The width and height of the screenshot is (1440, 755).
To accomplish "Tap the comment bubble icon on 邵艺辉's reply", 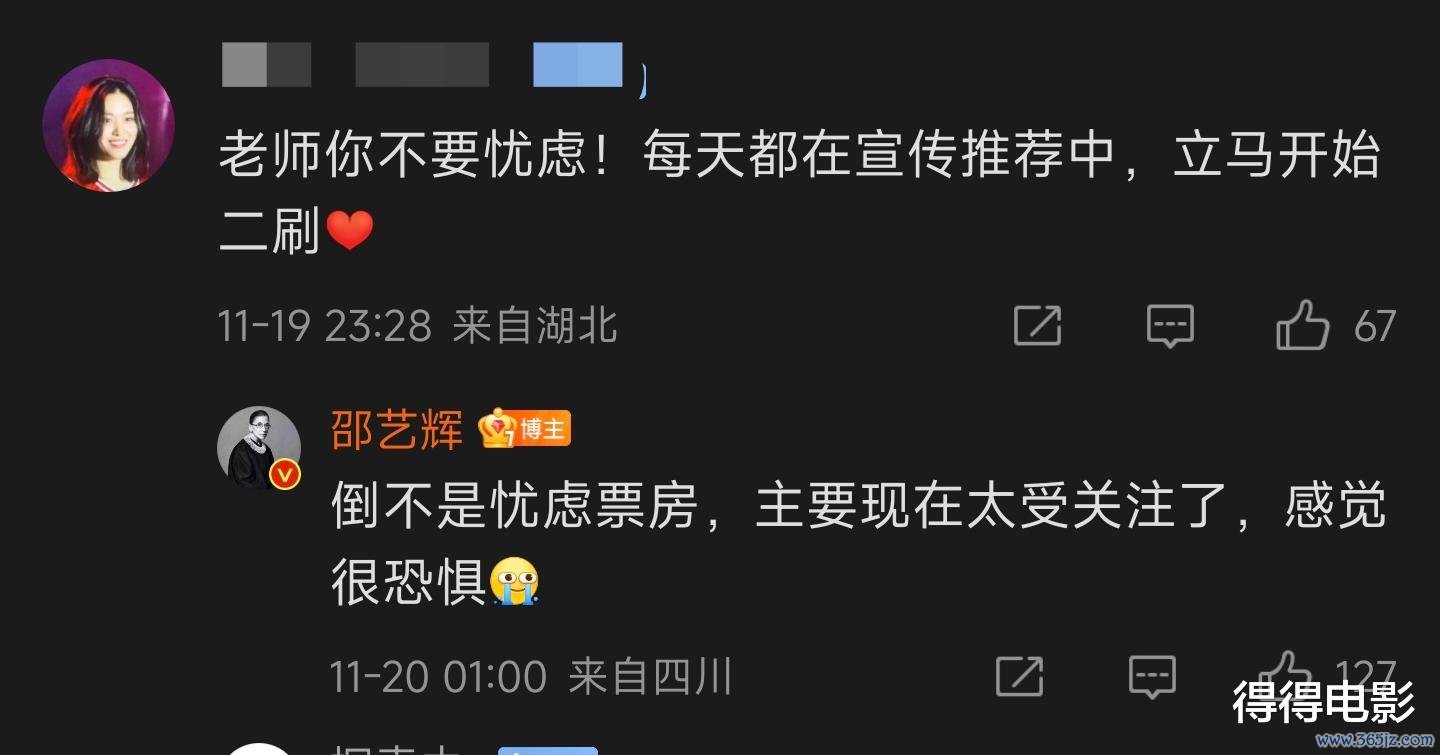I will tap(1152, 677).
